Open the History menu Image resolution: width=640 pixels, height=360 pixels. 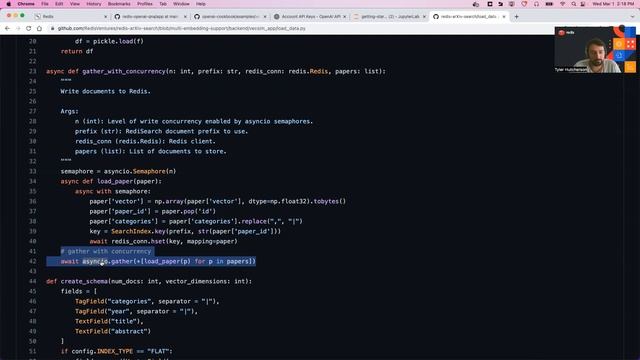[93, 4]
